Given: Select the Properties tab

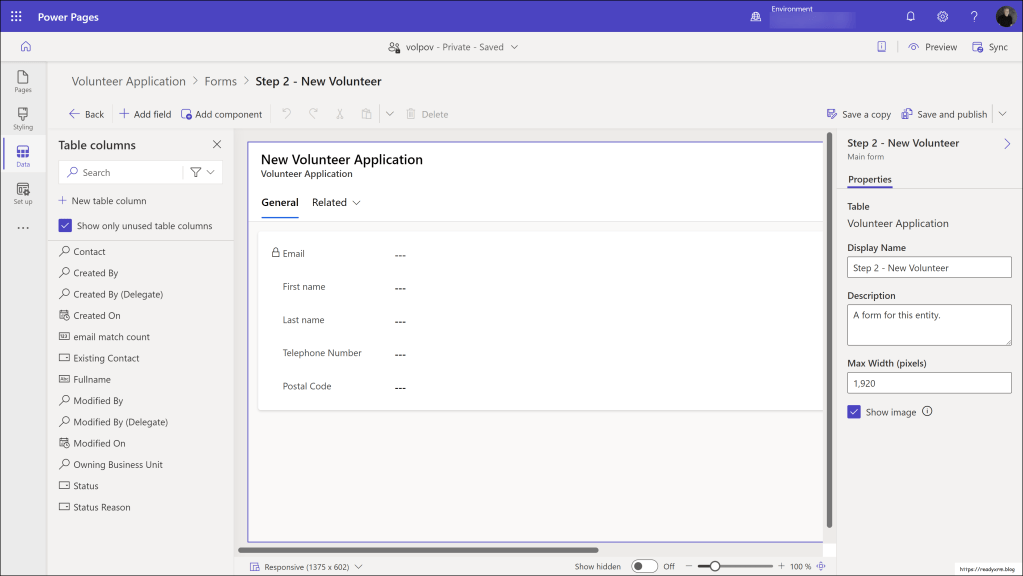Looking at the screenshot, I should click(x=869, y=180).
